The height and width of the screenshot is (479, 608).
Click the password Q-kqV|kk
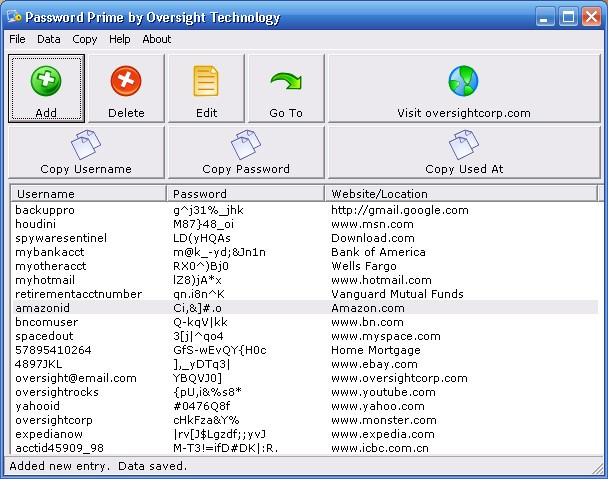coord(200,322)
